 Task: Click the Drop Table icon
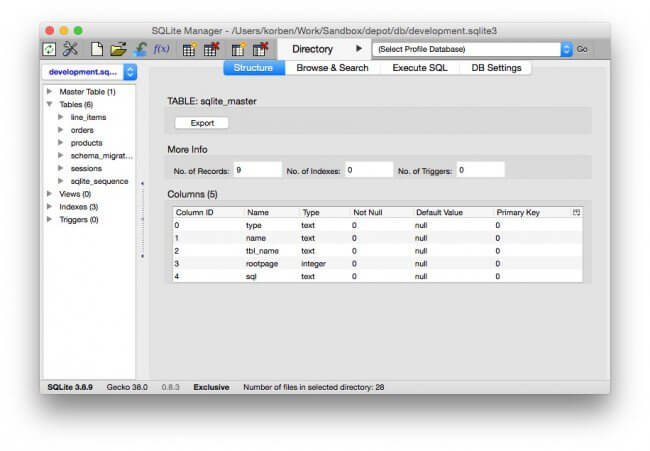(211, 49)
